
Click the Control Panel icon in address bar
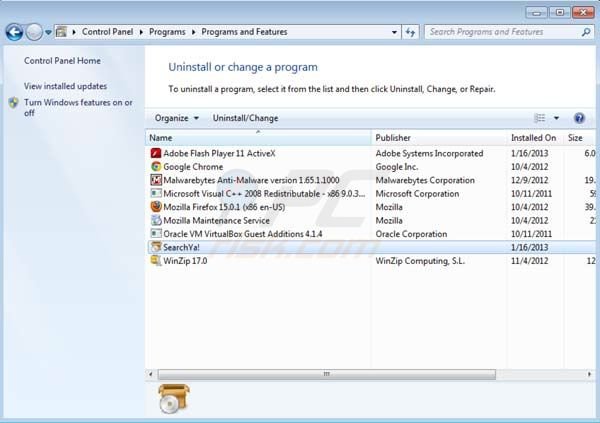(x=61, y=32)
